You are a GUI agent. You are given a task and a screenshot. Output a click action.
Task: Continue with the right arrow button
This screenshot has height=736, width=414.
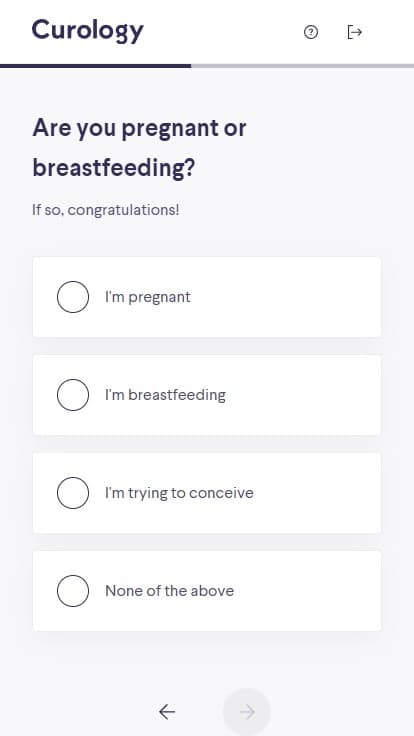click(x=247, y=712)
